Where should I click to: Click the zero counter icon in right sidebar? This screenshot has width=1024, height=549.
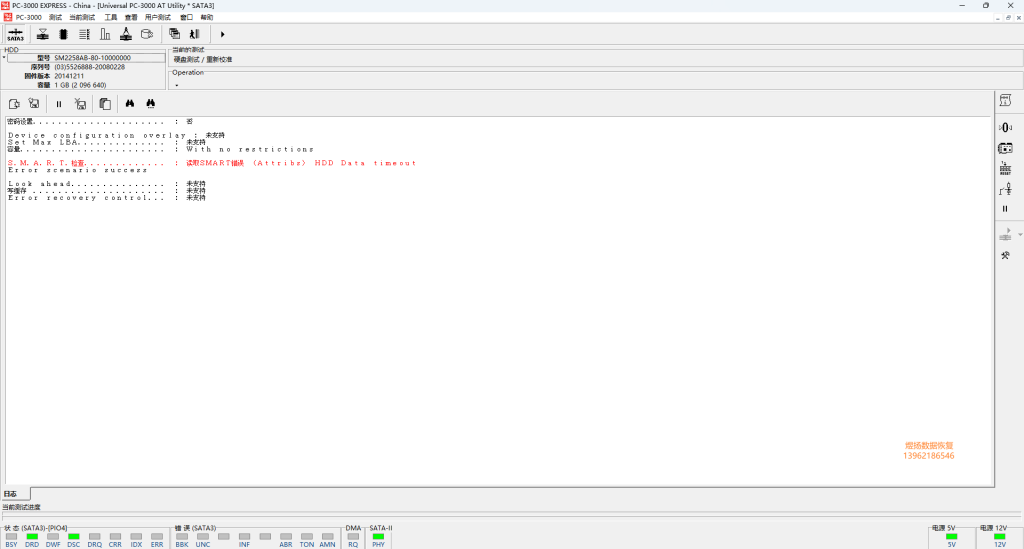1005,127
